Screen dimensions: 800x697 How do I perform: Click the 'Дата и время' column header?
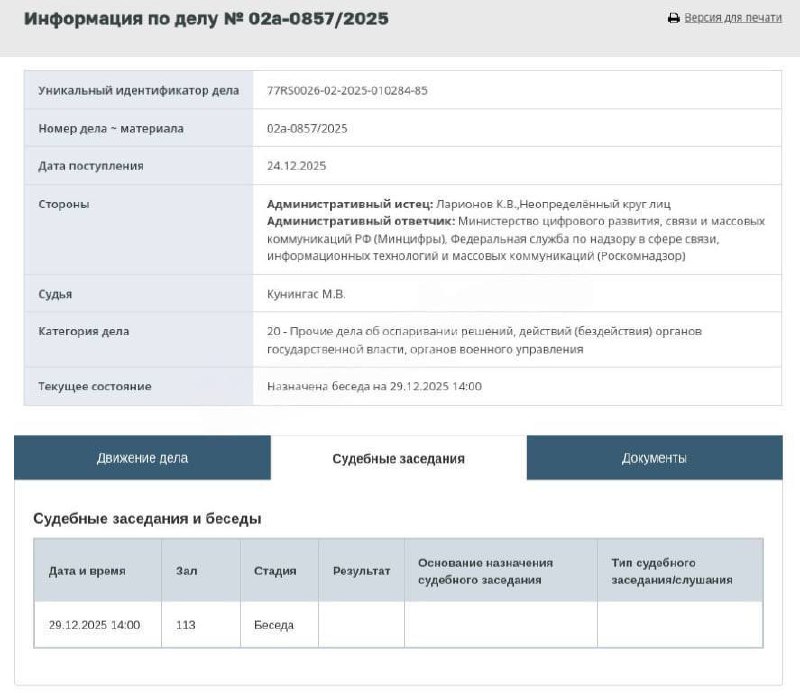(x=87, y=571)
